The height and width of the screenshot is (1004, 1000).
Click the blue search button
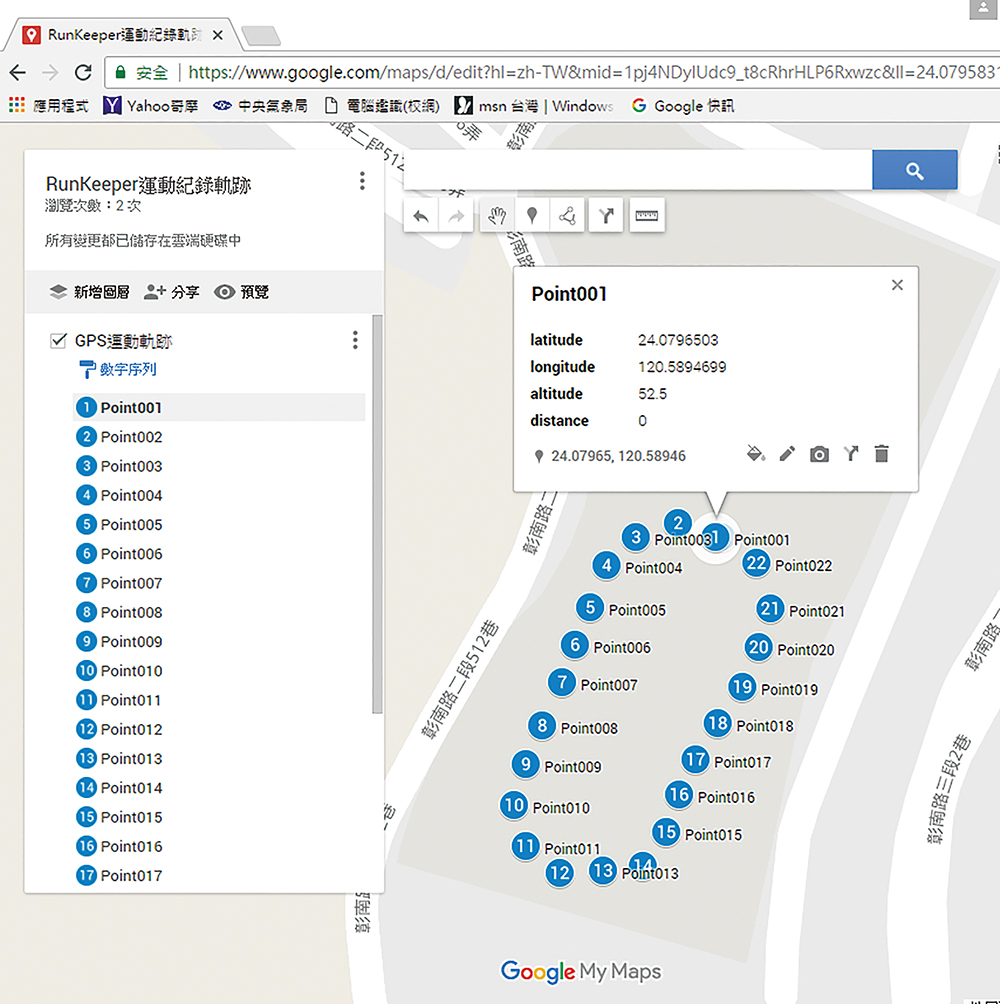pos(915,170)
